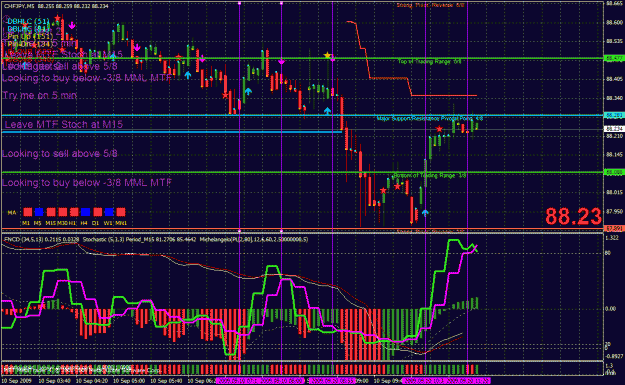Click the green 88.477 price tag
Image resolution: width=625 pixels, height=385 pixels.
614,58
